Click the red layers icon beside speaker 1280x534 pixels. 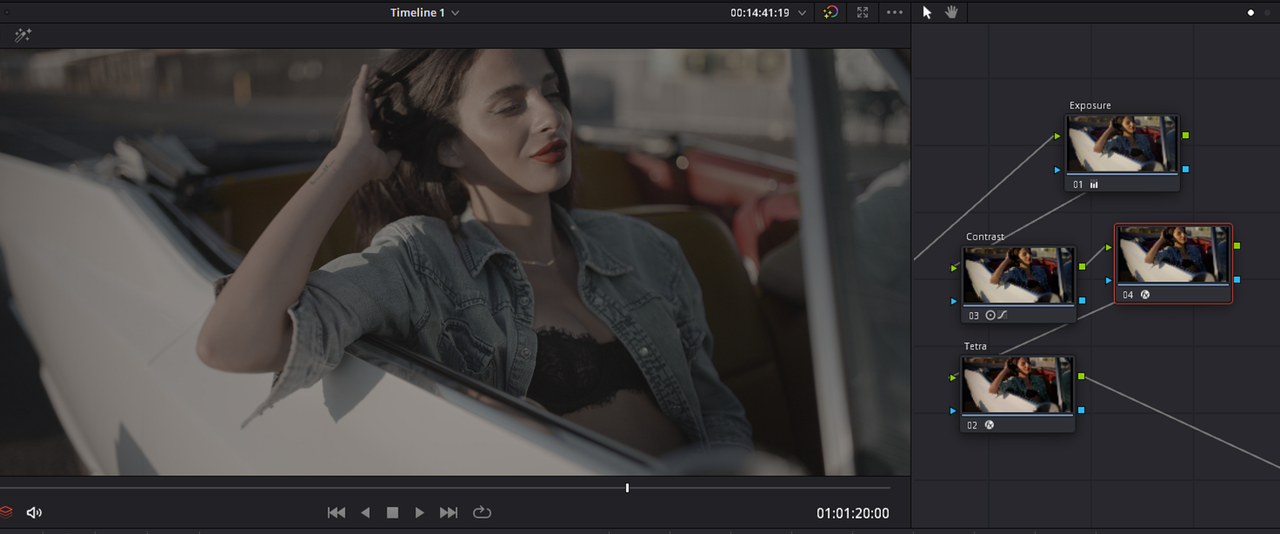(5, 512)
